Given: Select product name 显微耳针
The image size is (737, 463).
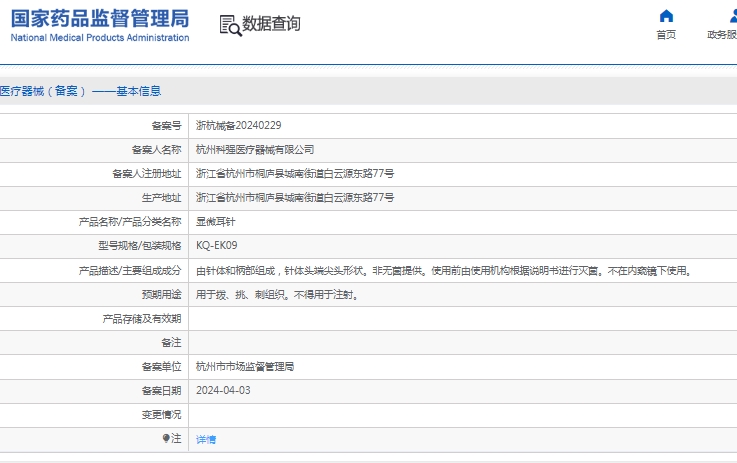Looking at the screenshot, I should point(215,221).
